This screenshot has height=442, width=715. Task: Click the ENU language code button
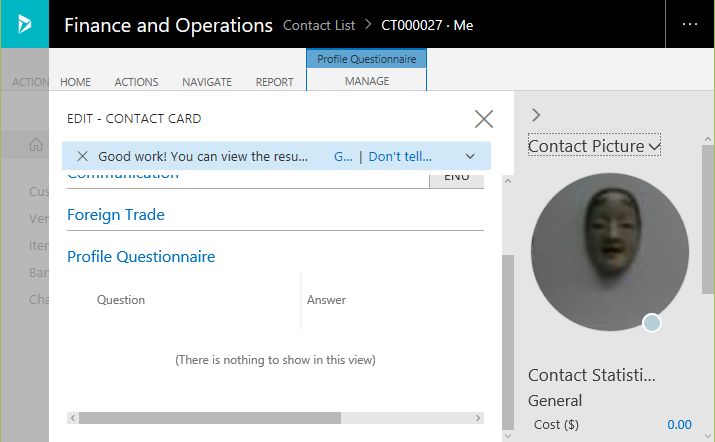pos(456,180)
